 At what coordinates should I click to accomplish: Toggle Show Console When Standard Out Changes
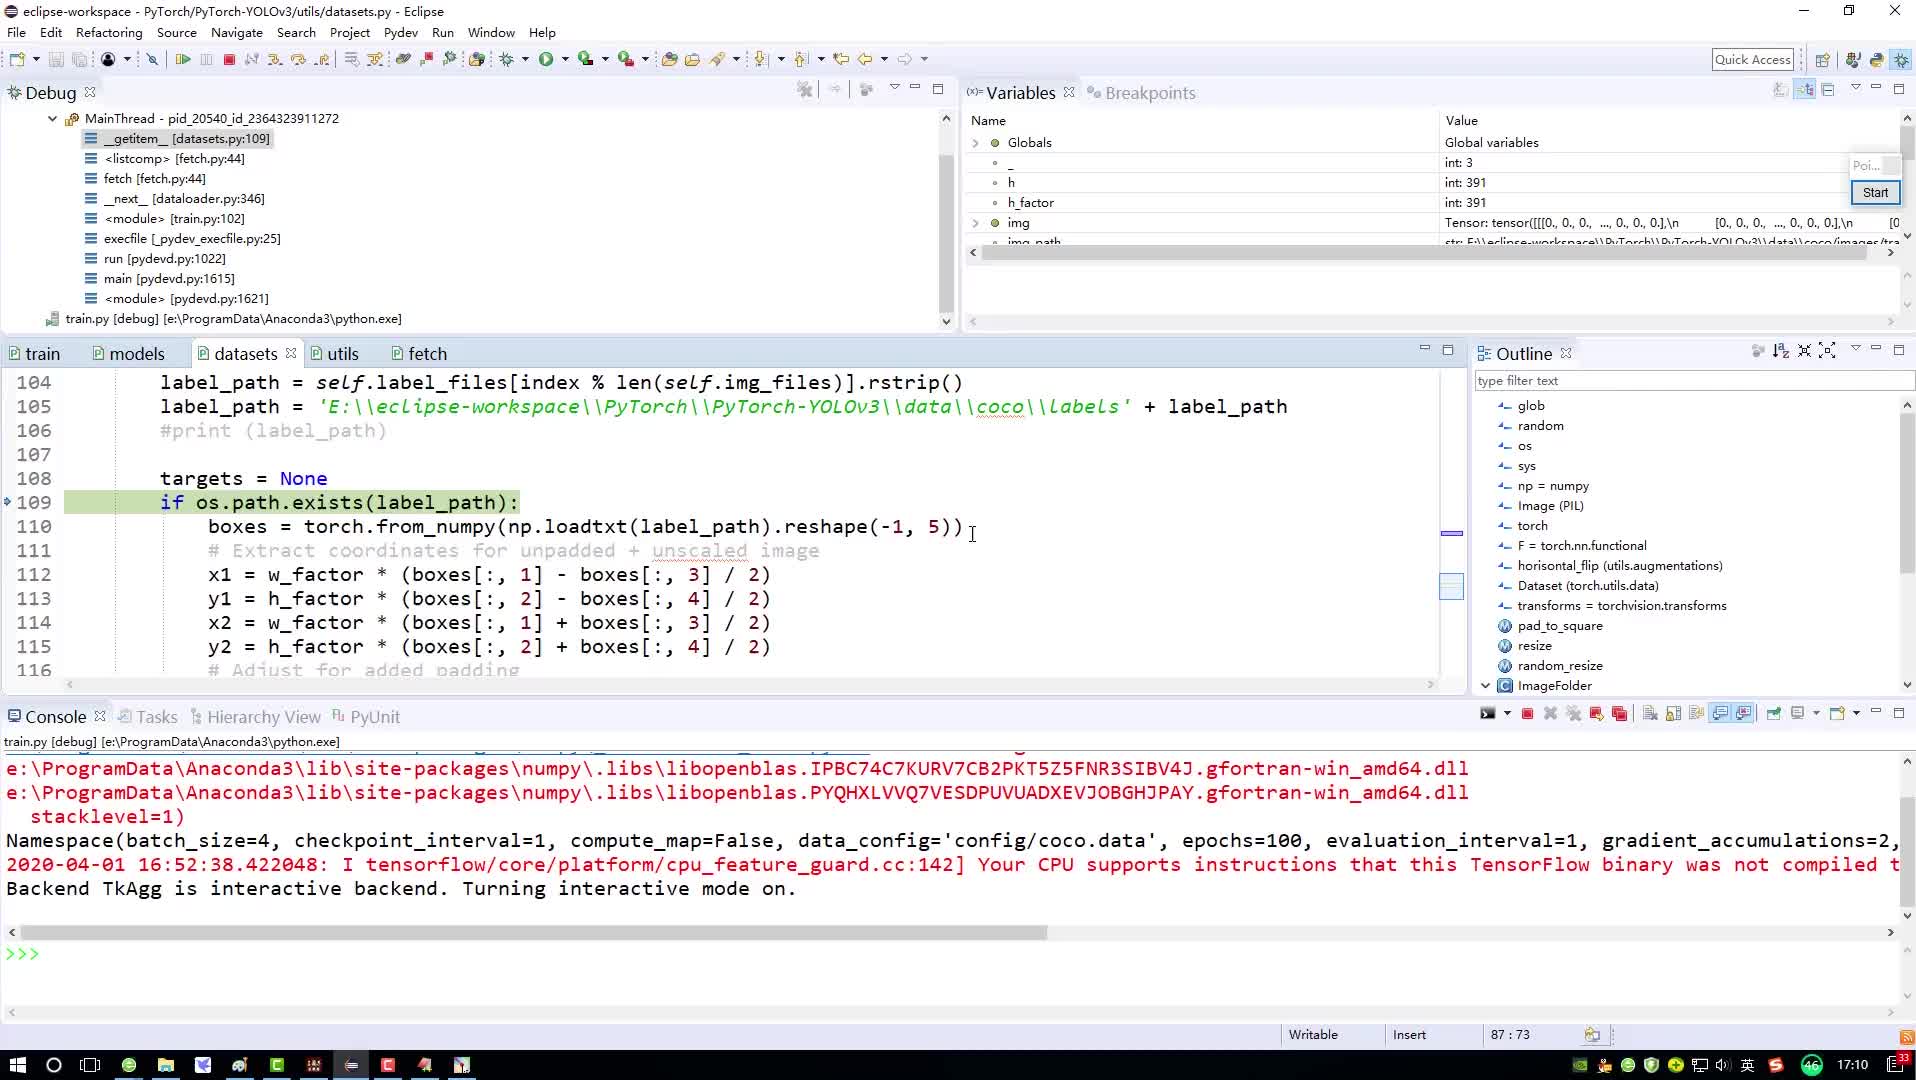[x=1720, y=714]
